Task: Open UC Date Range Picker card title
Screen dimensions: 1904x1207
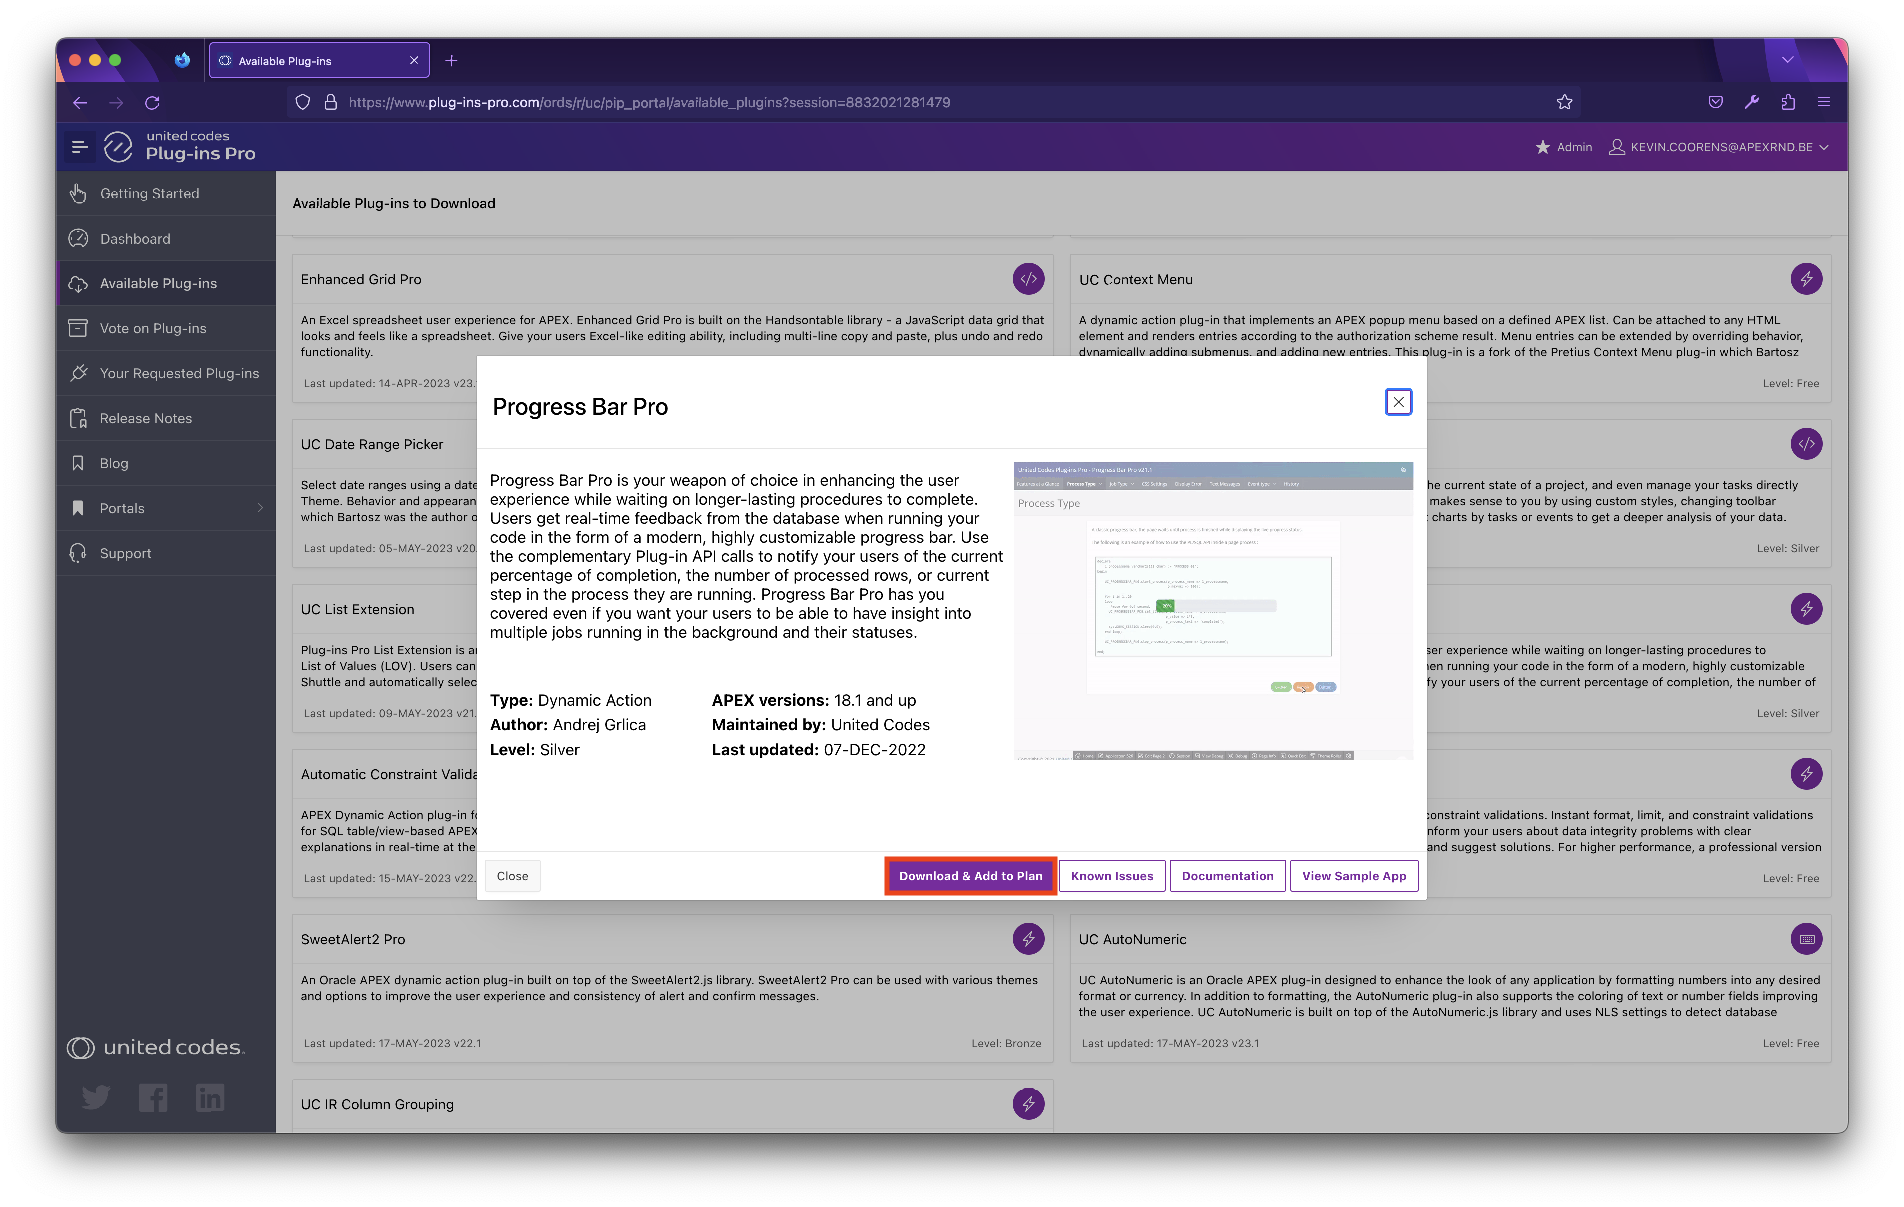Action: coord(372,445)
